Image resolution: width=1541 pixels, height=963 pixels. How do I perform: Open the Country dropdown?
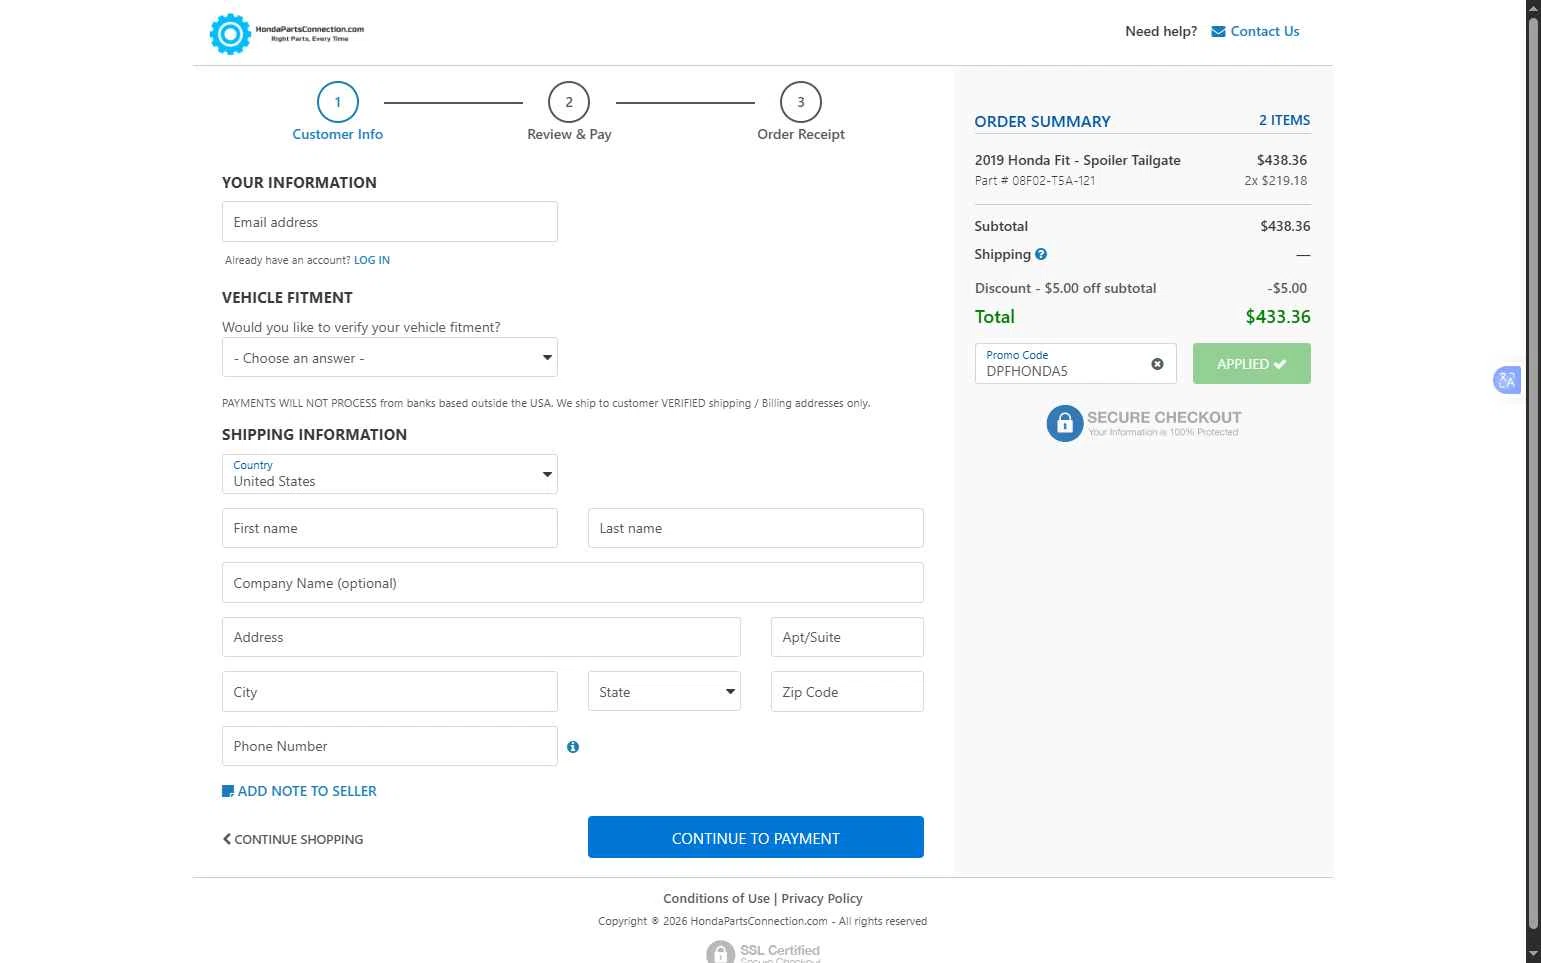pos(390,474)
